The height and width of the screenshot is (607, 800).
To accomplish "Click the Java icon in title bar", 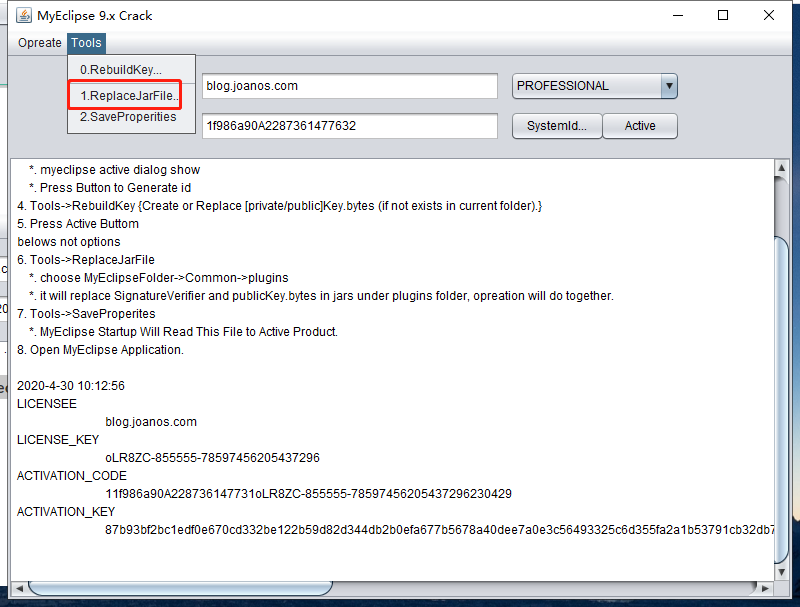I will tap(20, 16).
